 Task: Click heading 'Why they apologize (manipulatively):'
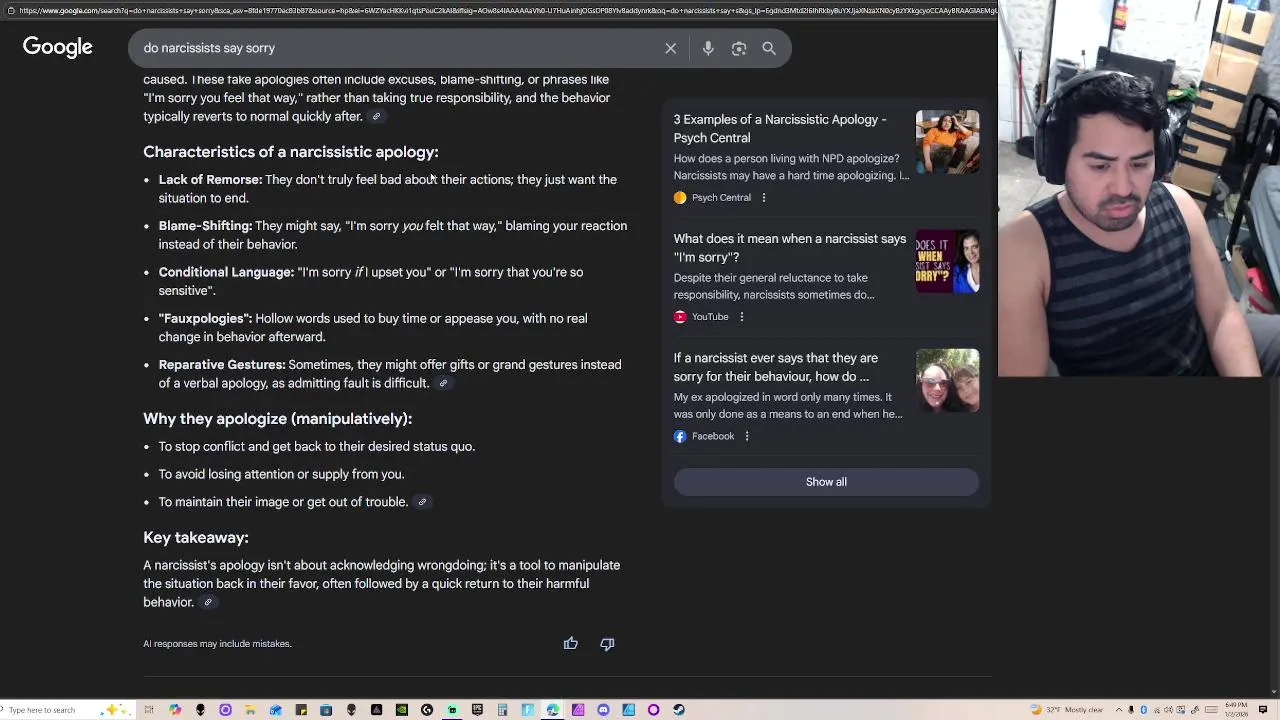point(278,419)
